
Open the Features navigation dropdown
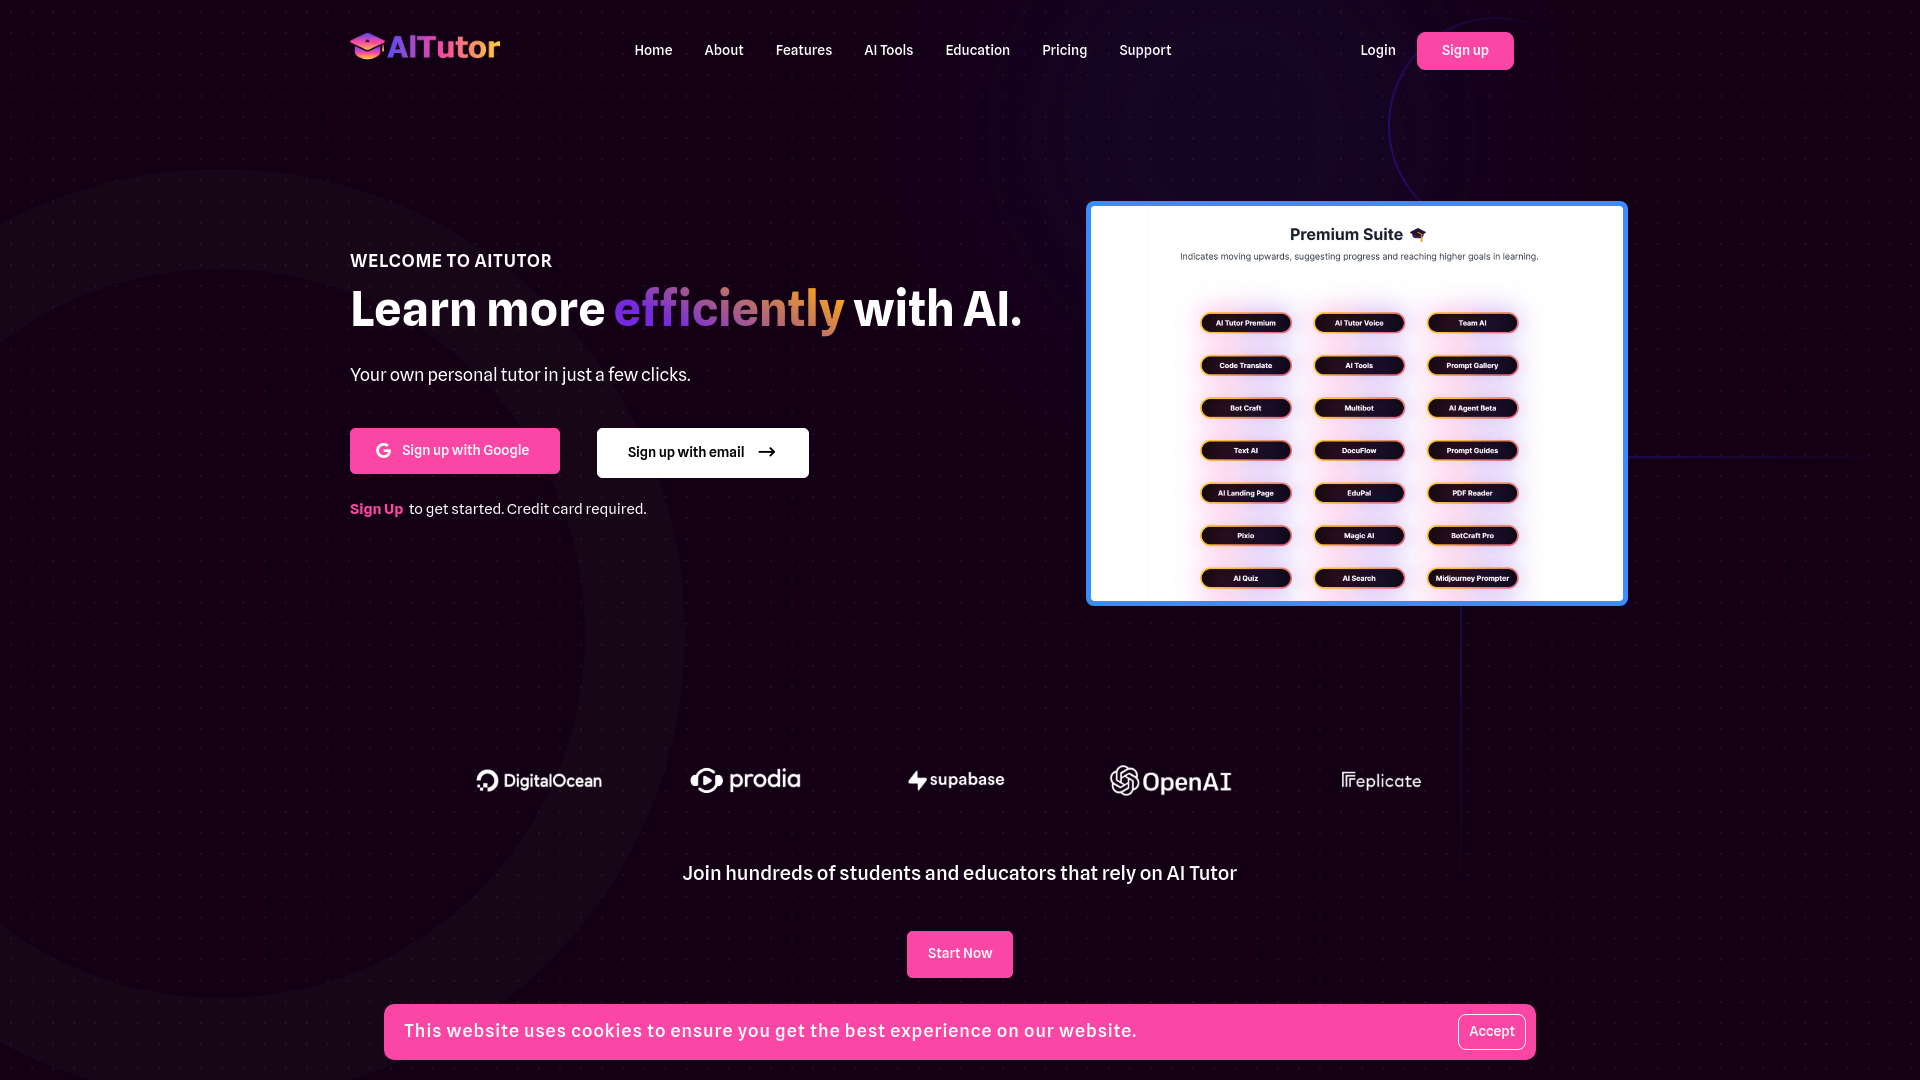803,50
